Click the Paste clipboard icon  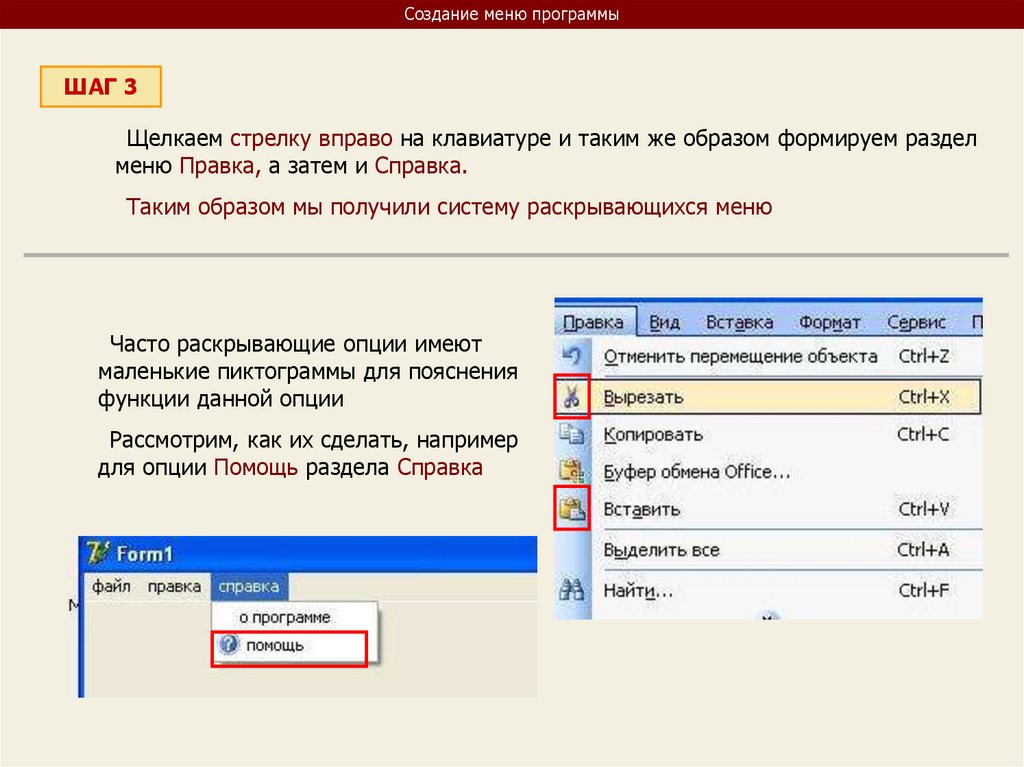571,508
